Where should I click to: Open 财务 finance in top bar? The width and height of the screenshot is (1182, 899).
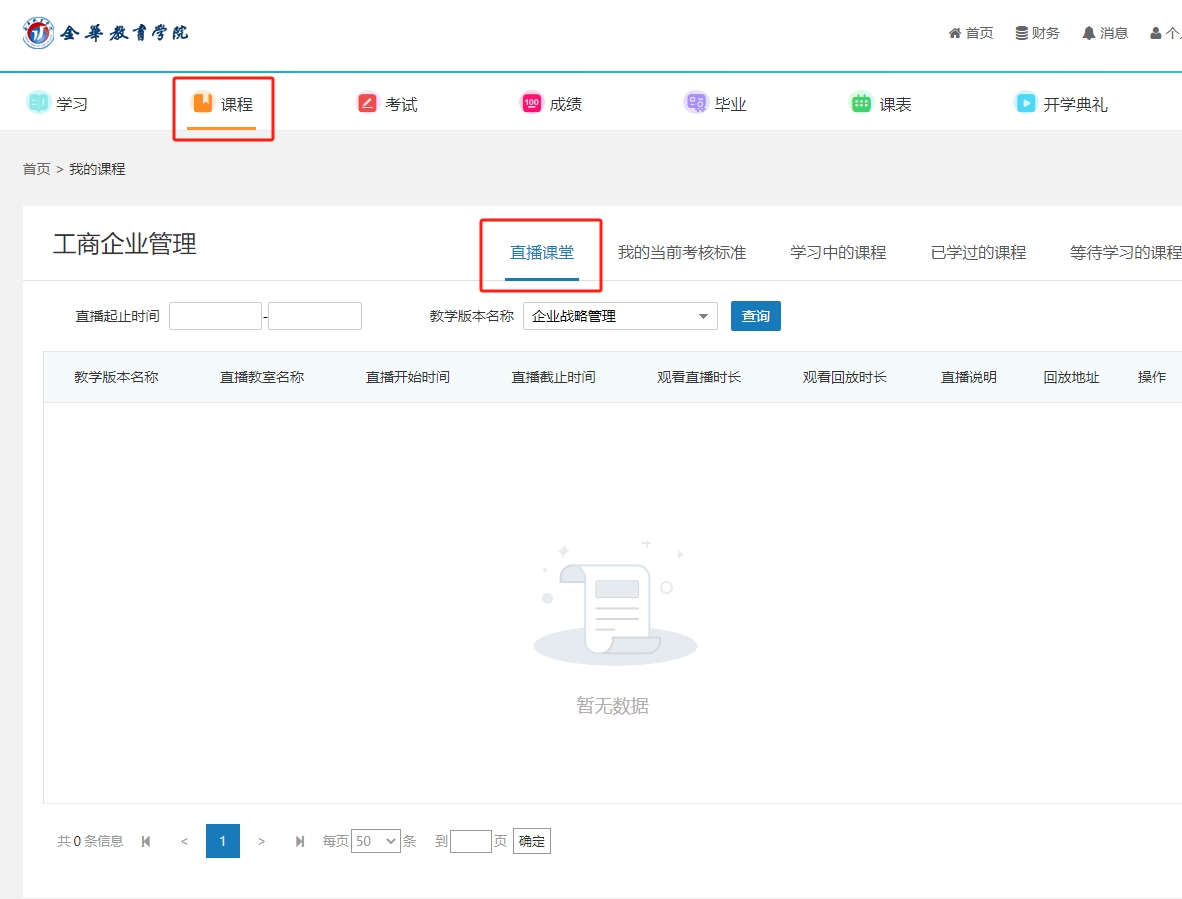click(x=1037, y=33)
